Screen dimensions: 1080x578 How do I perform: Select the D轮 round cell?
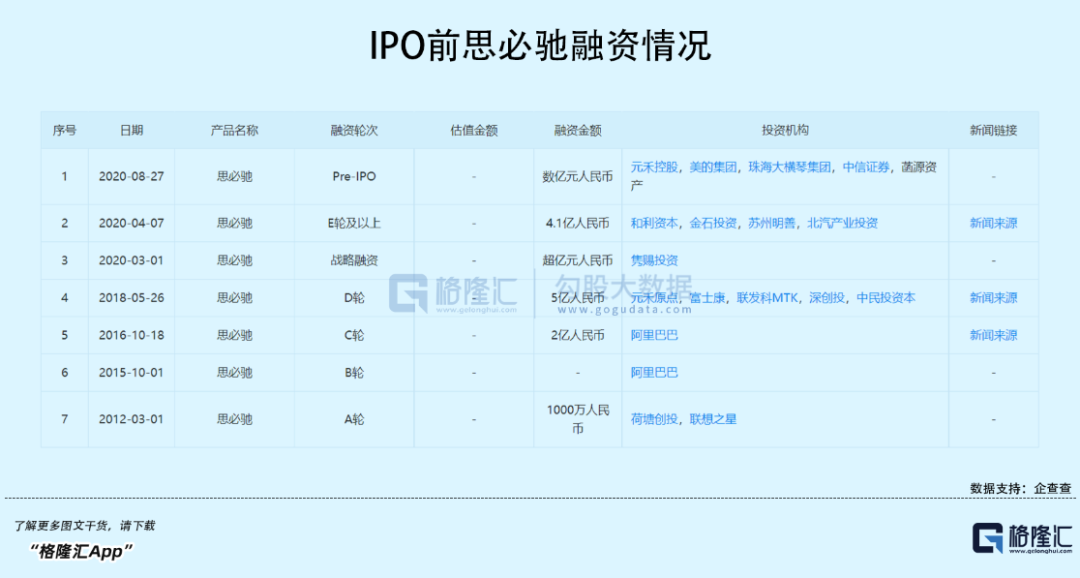(x=354, y=298)
